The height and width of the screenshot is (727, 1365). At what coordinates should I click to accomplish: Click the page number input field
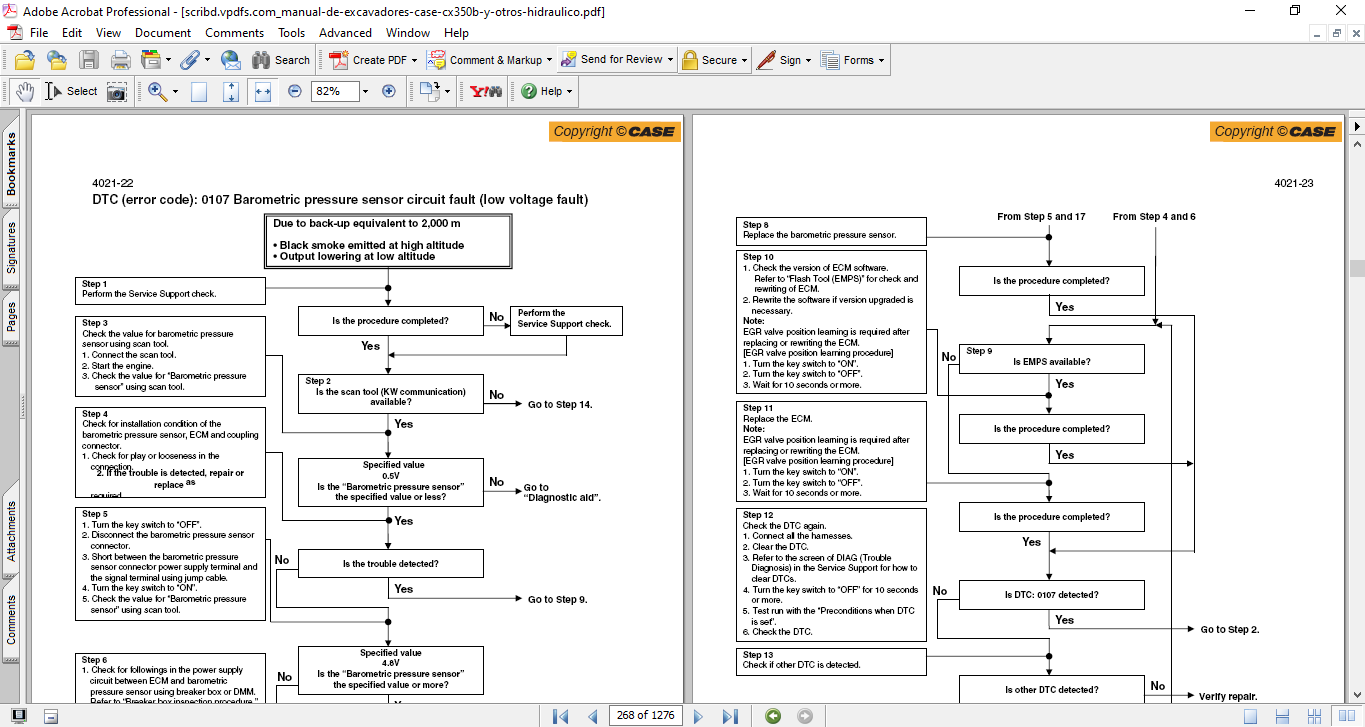[x=647, y=716]
